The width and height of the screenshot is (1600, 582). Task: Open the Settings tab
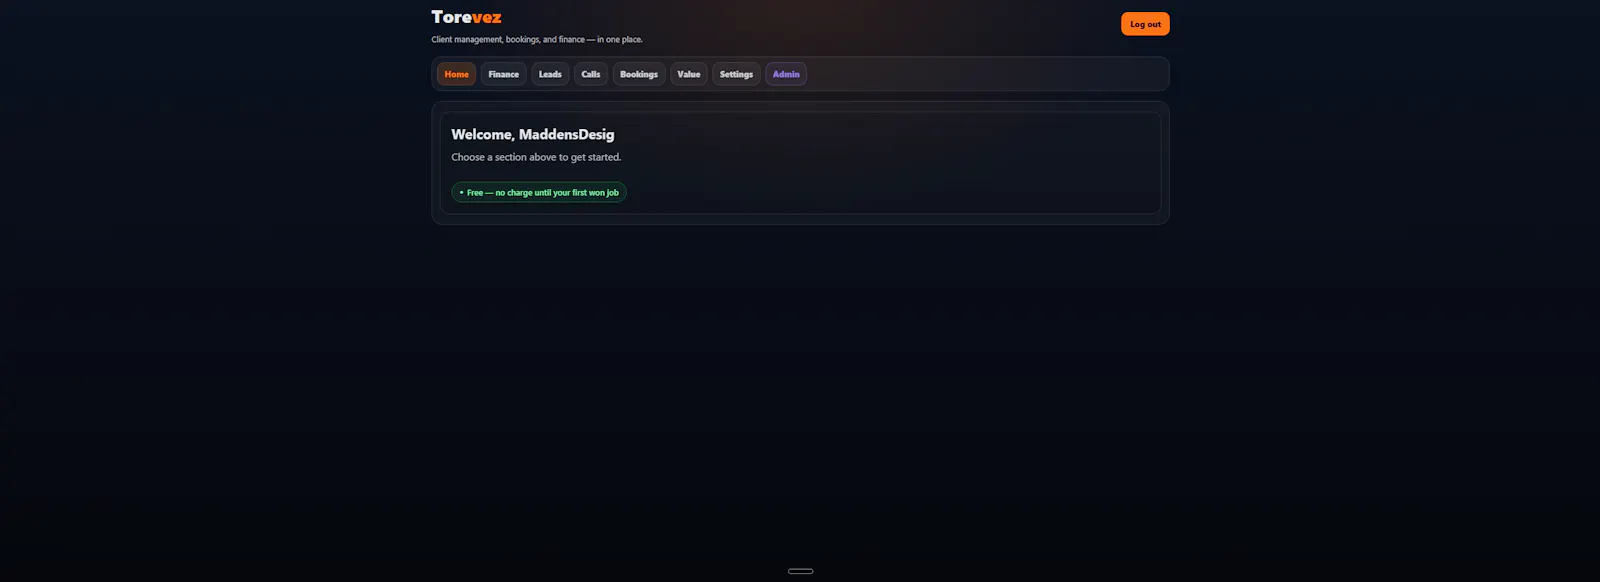[x=736, y=74]
